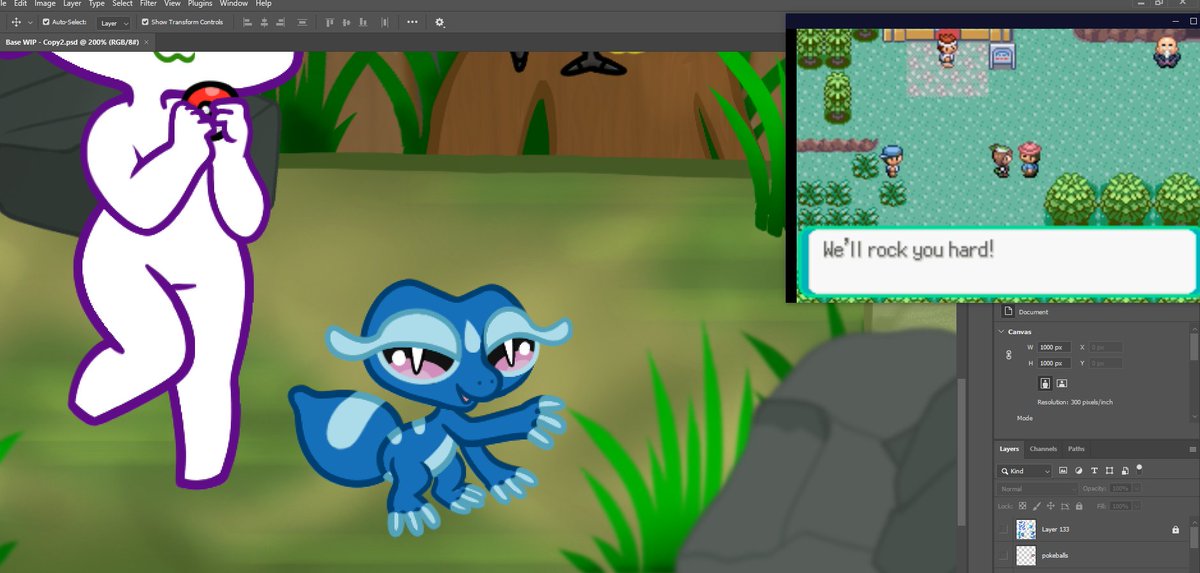
Task: Click the pokeballs layer thumbnail
Action: coord(1026,555)
